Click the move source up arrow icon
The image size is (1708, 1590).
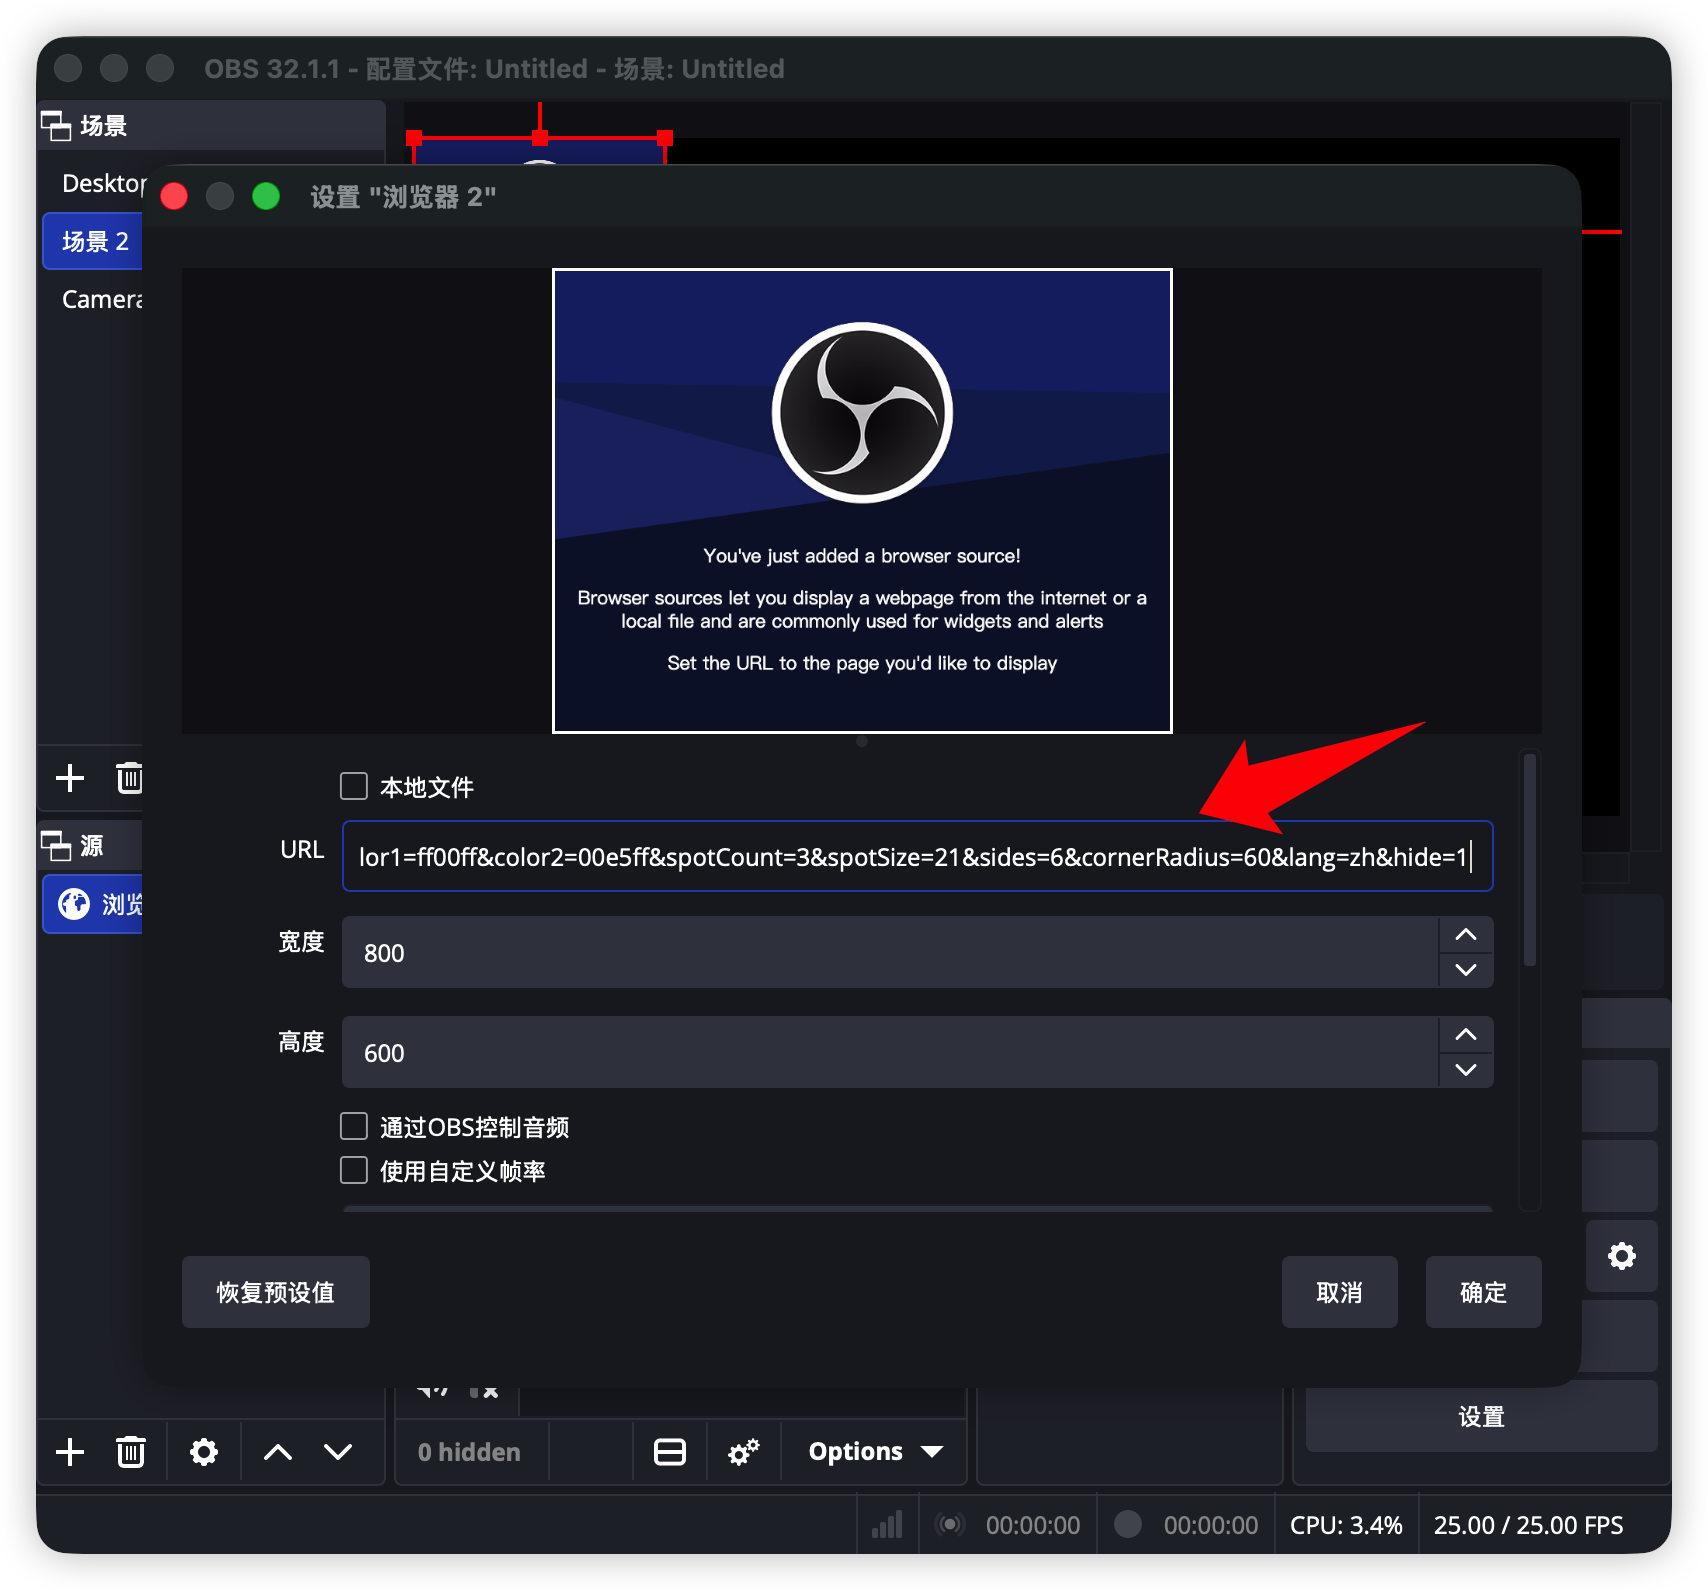click(277, 1451)
